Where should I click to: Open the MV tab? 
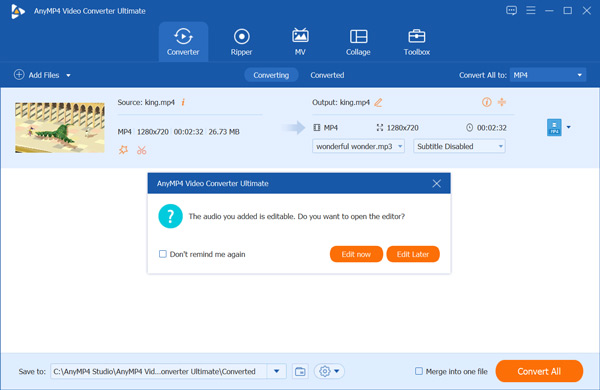pos(300,42)
